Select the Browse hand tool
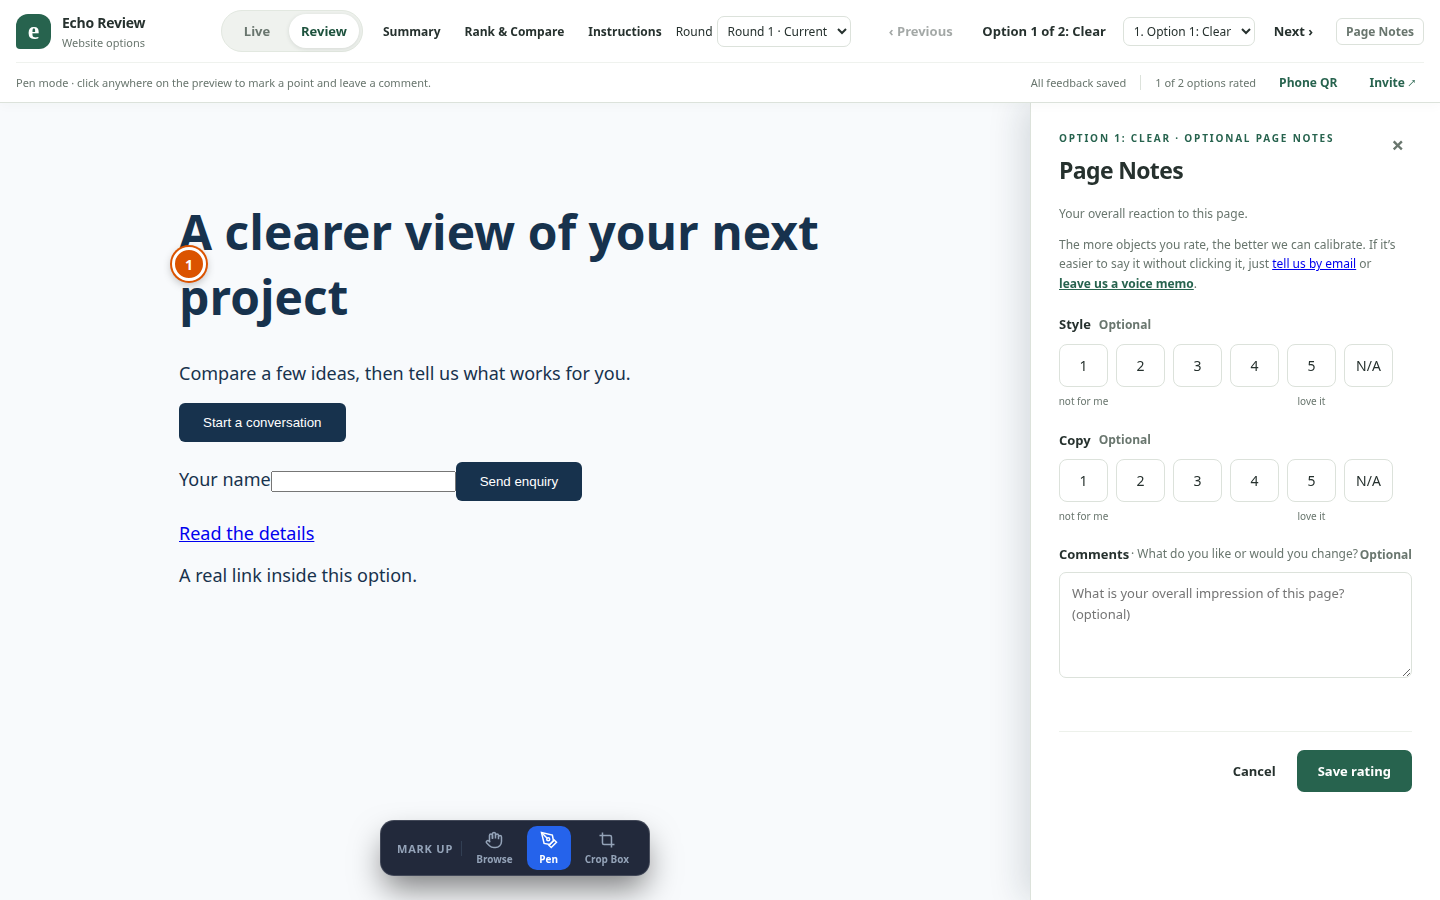The image size is (1440, 900). tap(494, 848)
